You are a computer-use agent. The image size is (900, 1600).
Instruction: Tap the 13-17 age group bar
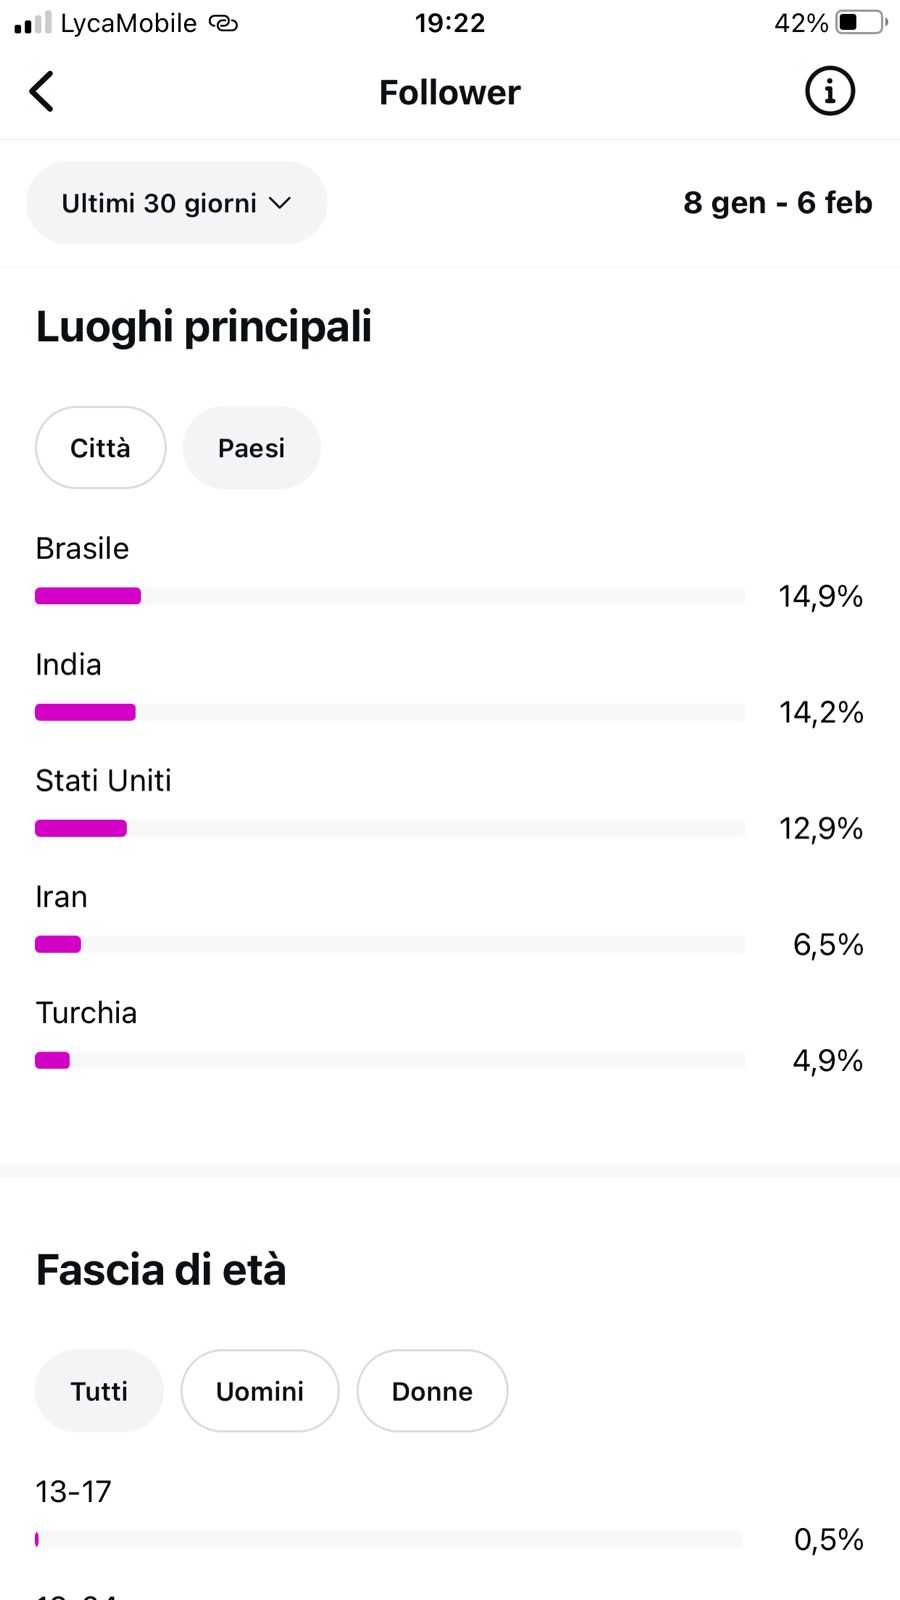388,1540
